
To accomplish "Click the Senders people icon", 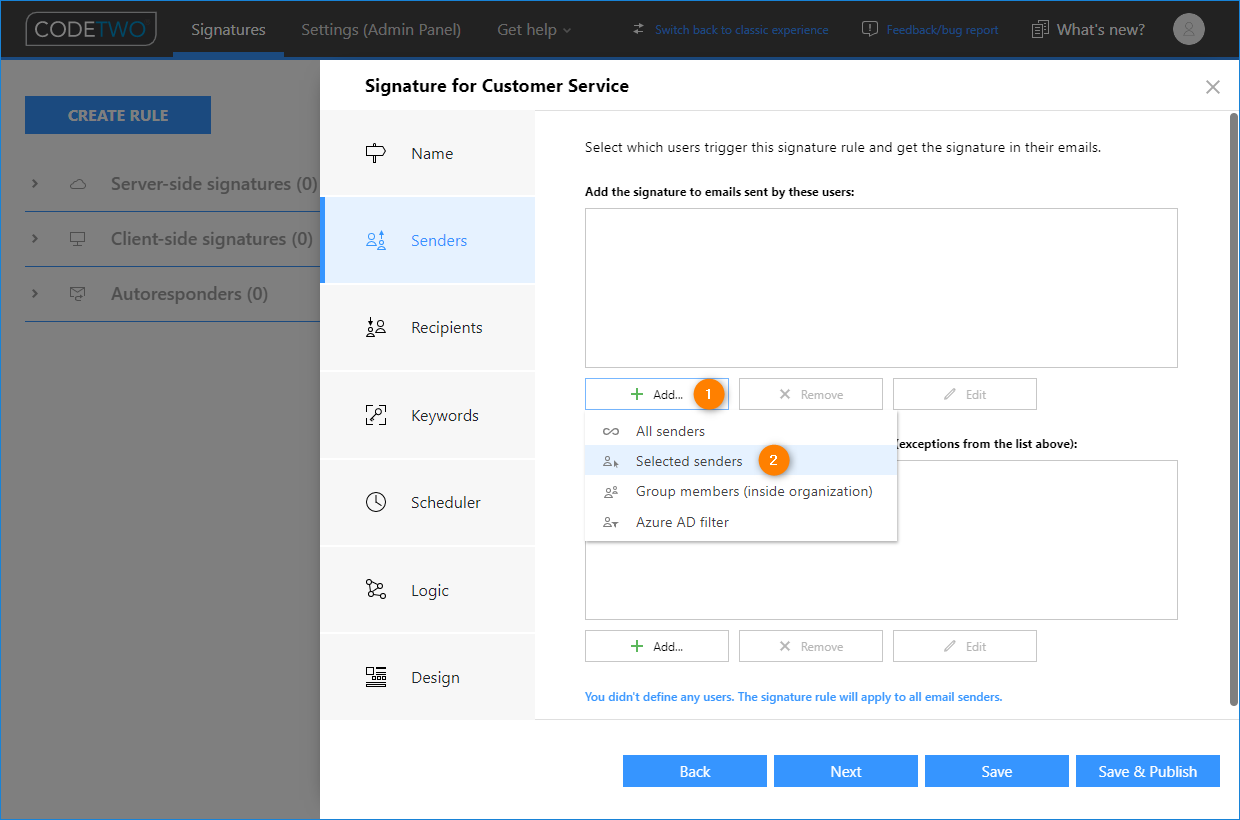I will (376, 240).
